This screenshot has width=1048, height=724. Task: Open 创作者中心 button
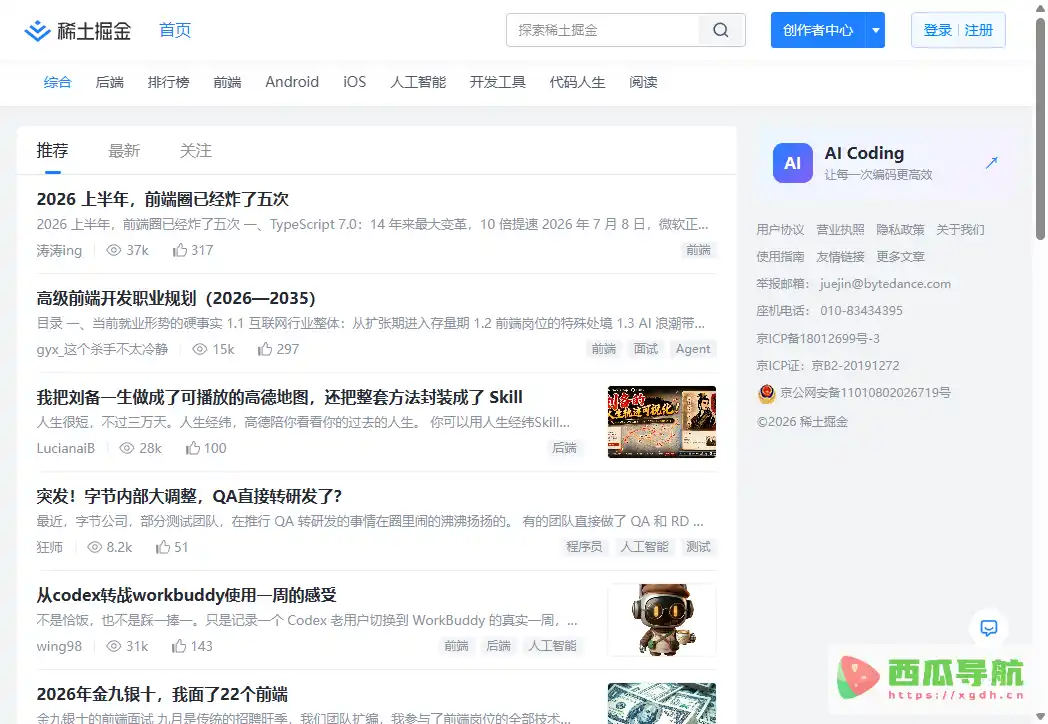click(818, 30)
